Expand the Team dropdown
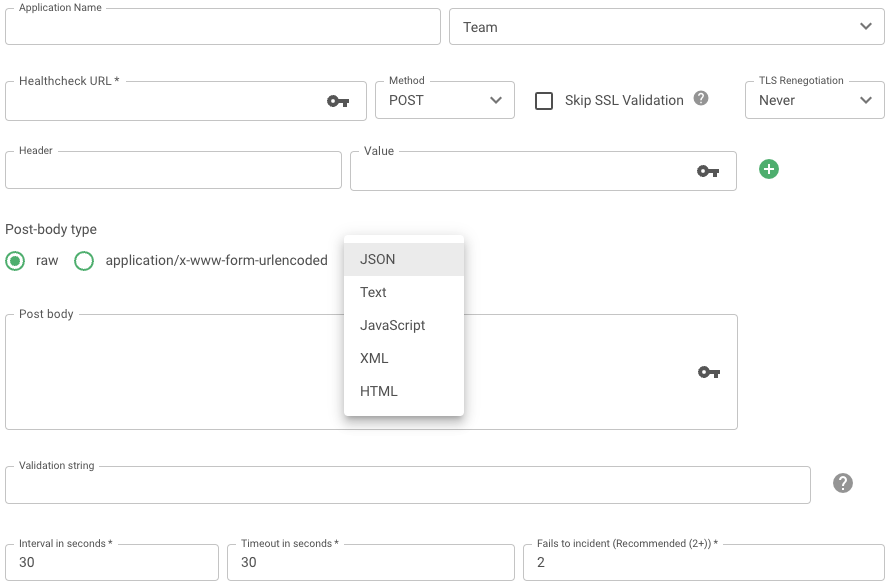Screen dimensions: 890x586 coord(666,27)
